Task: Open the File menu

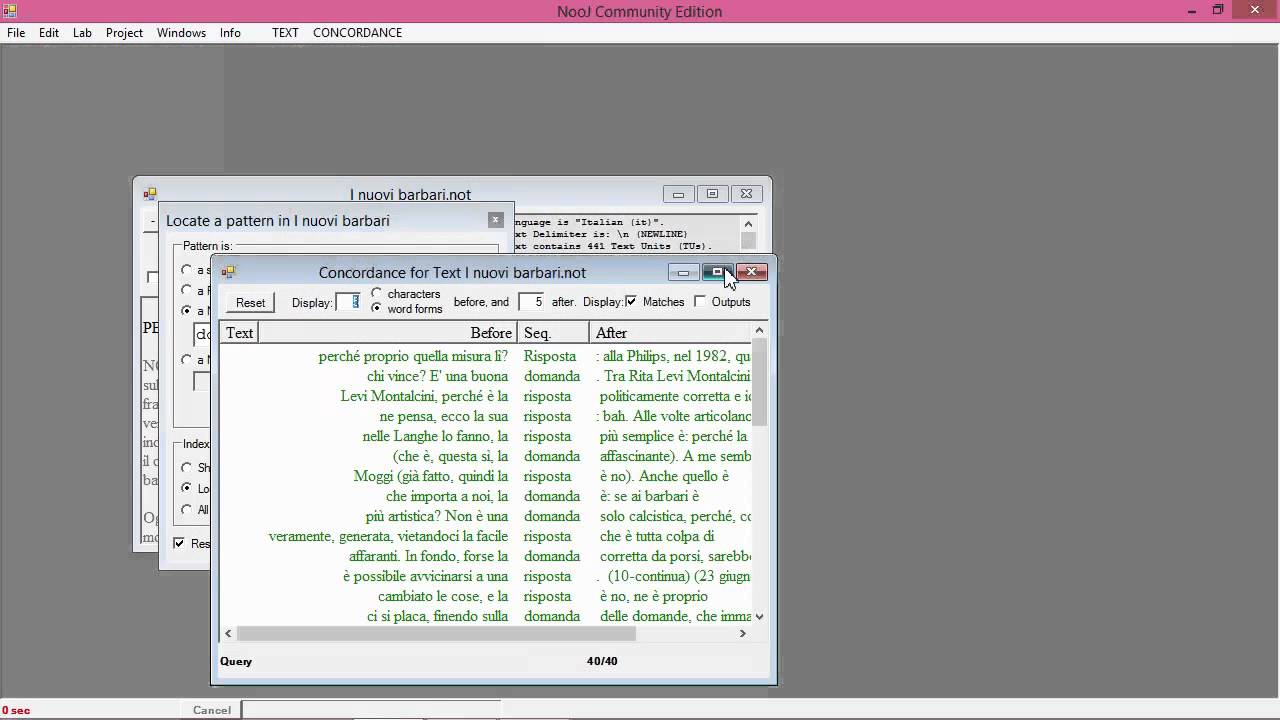Action: [16, 32]
